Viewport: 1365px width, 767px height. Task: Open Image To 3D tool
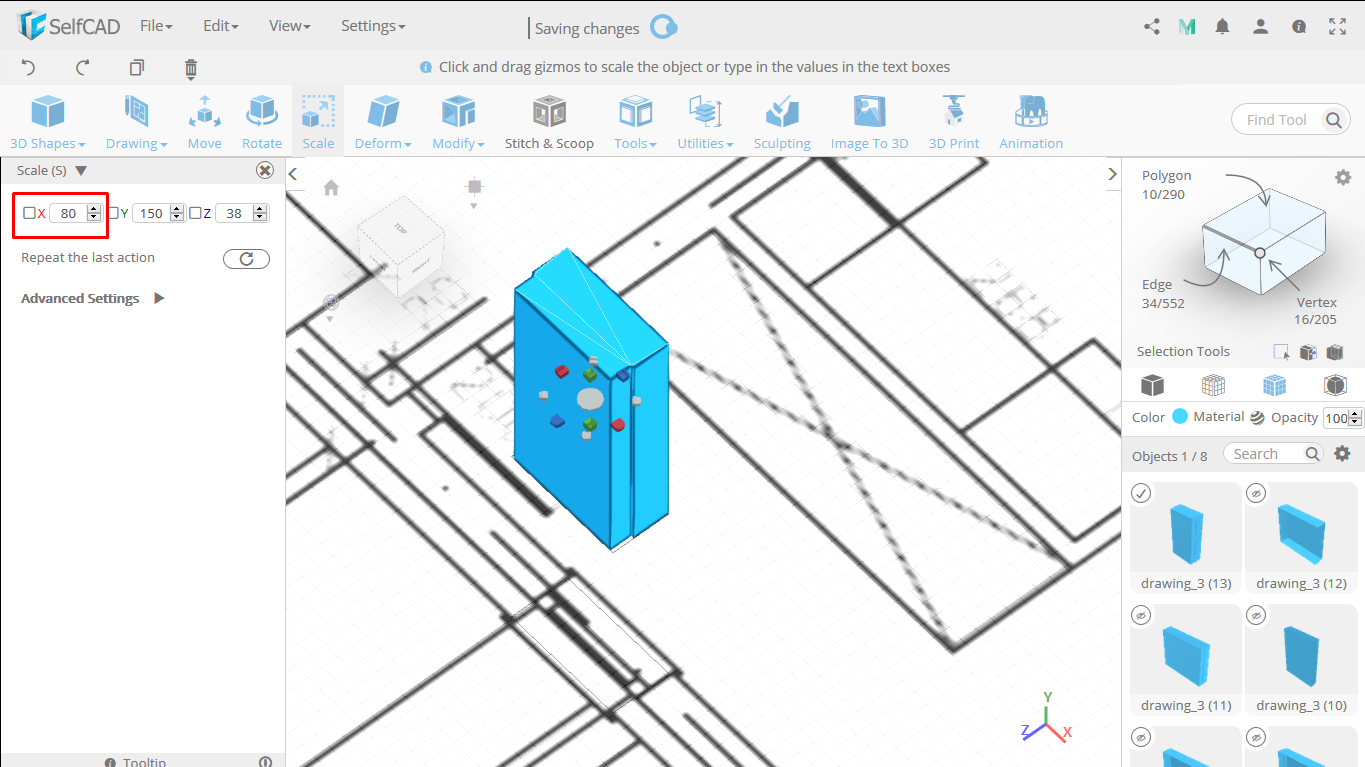click(869, 122)
